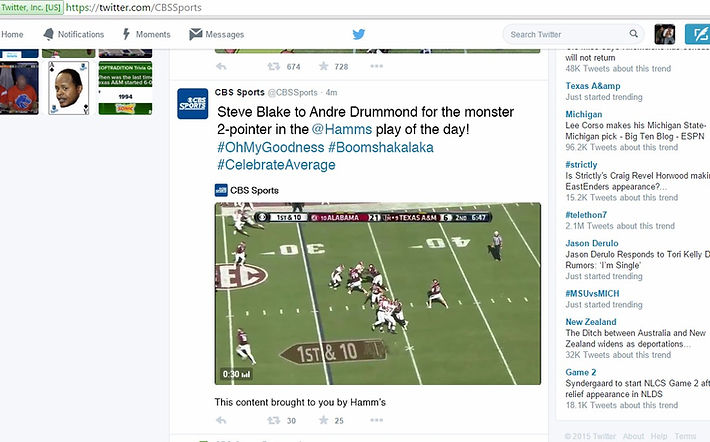Click the search magnifier icon
710x442 pixels.
633,34
